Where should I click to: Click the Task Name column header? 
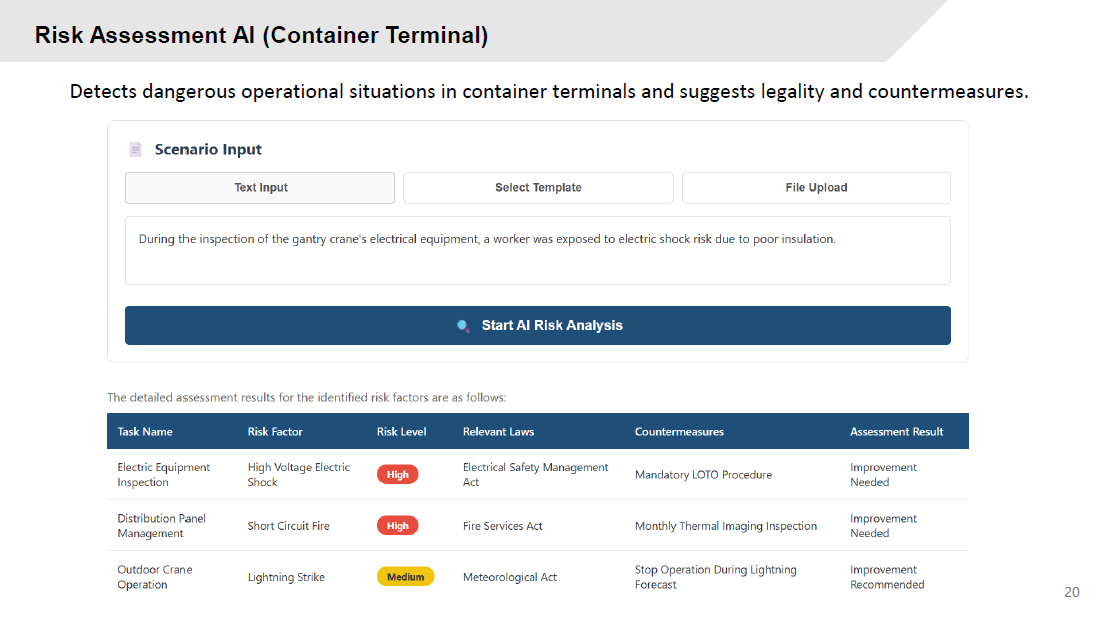[145, 432]
